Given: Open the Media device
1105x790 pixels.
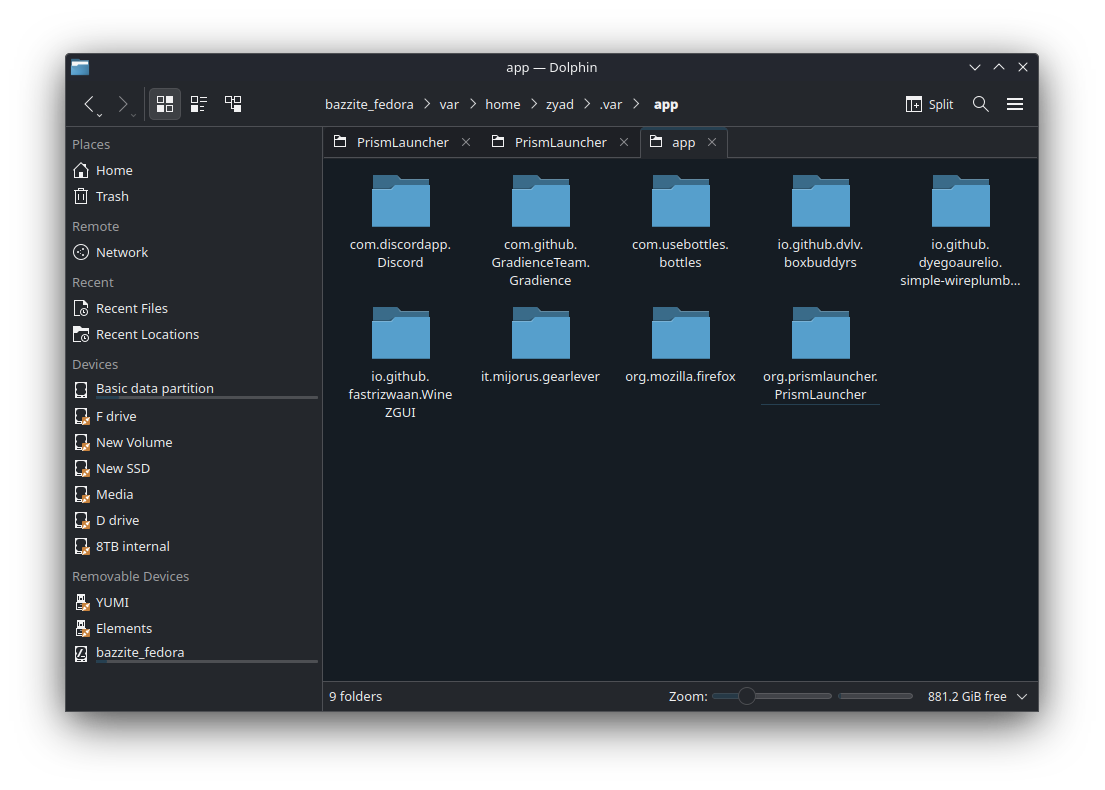Looking at the screenshot, I should (x=194, y=495).
